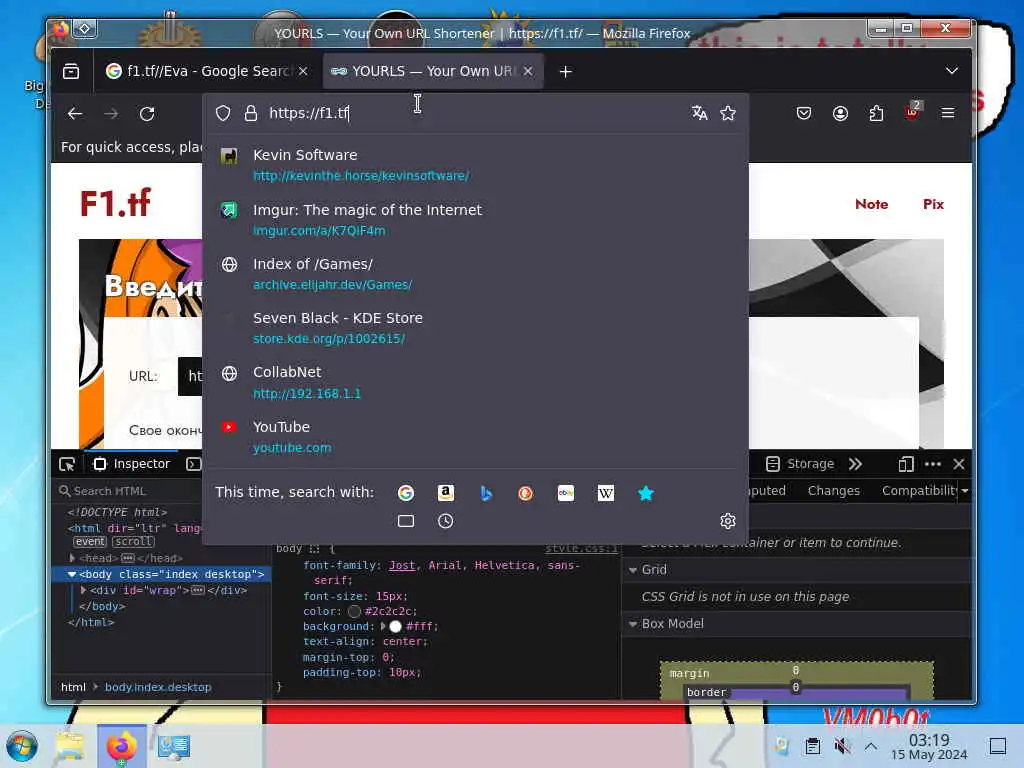Open the YouTube suggestion
Viewport: 1024px width, 768px height.
(x=475, y=437)
